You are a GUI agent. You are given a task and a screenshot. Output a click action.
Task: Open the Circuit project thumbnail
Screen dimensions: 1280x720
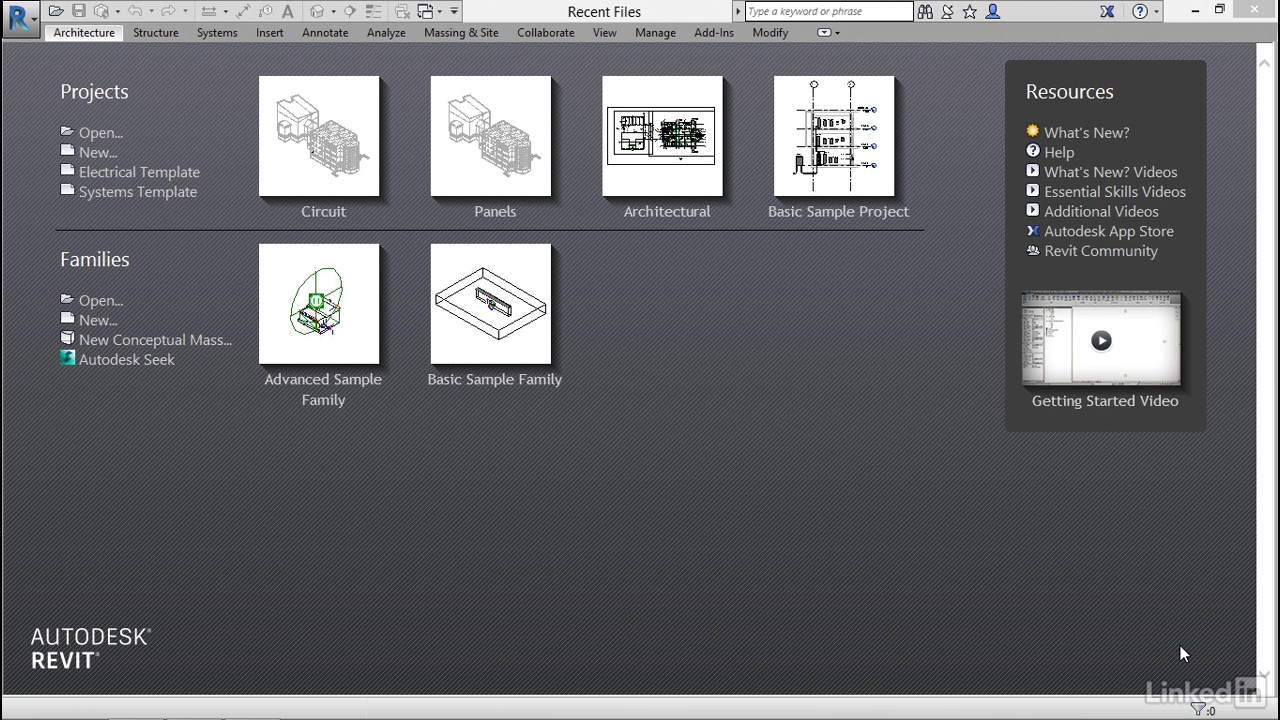(319, 136)
